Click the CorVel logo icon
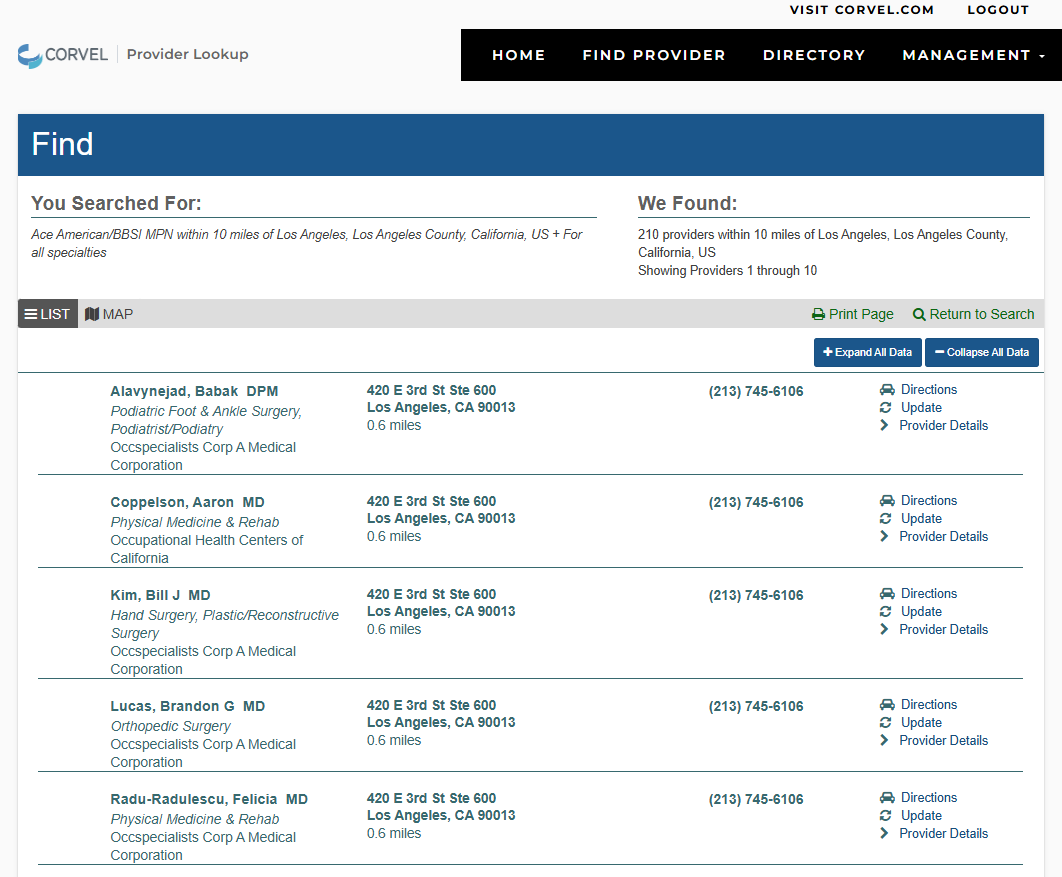 coord(30,55)
